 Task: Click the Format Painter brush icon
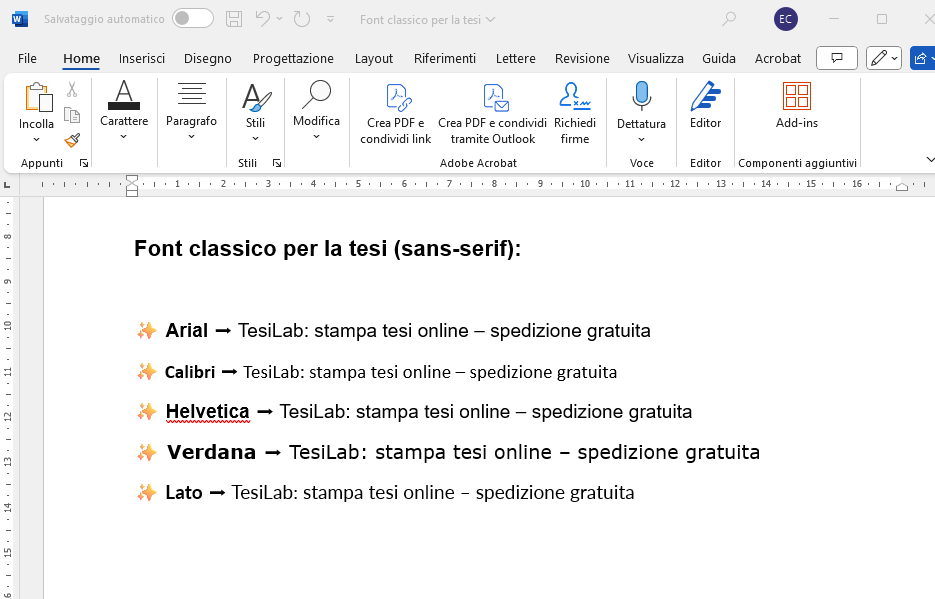click(x=72, y=140)
